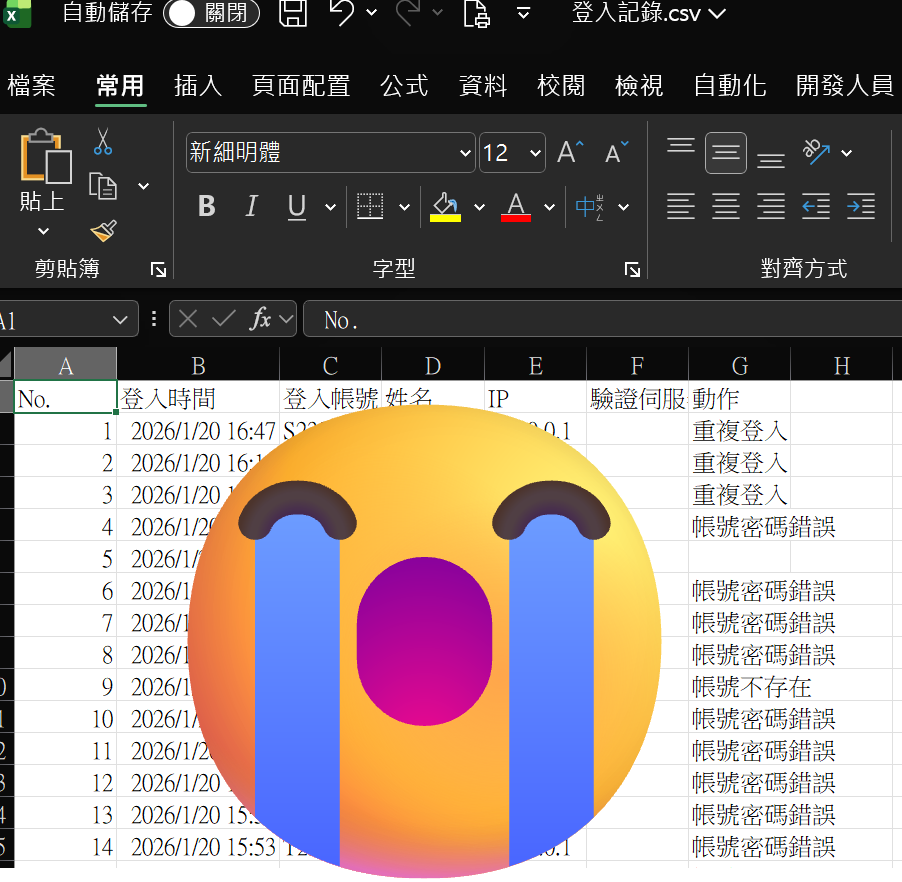The image size is (902, 882).
Task: Switch to the 公式 ribbon tab
Action: [x=404, y=86]
